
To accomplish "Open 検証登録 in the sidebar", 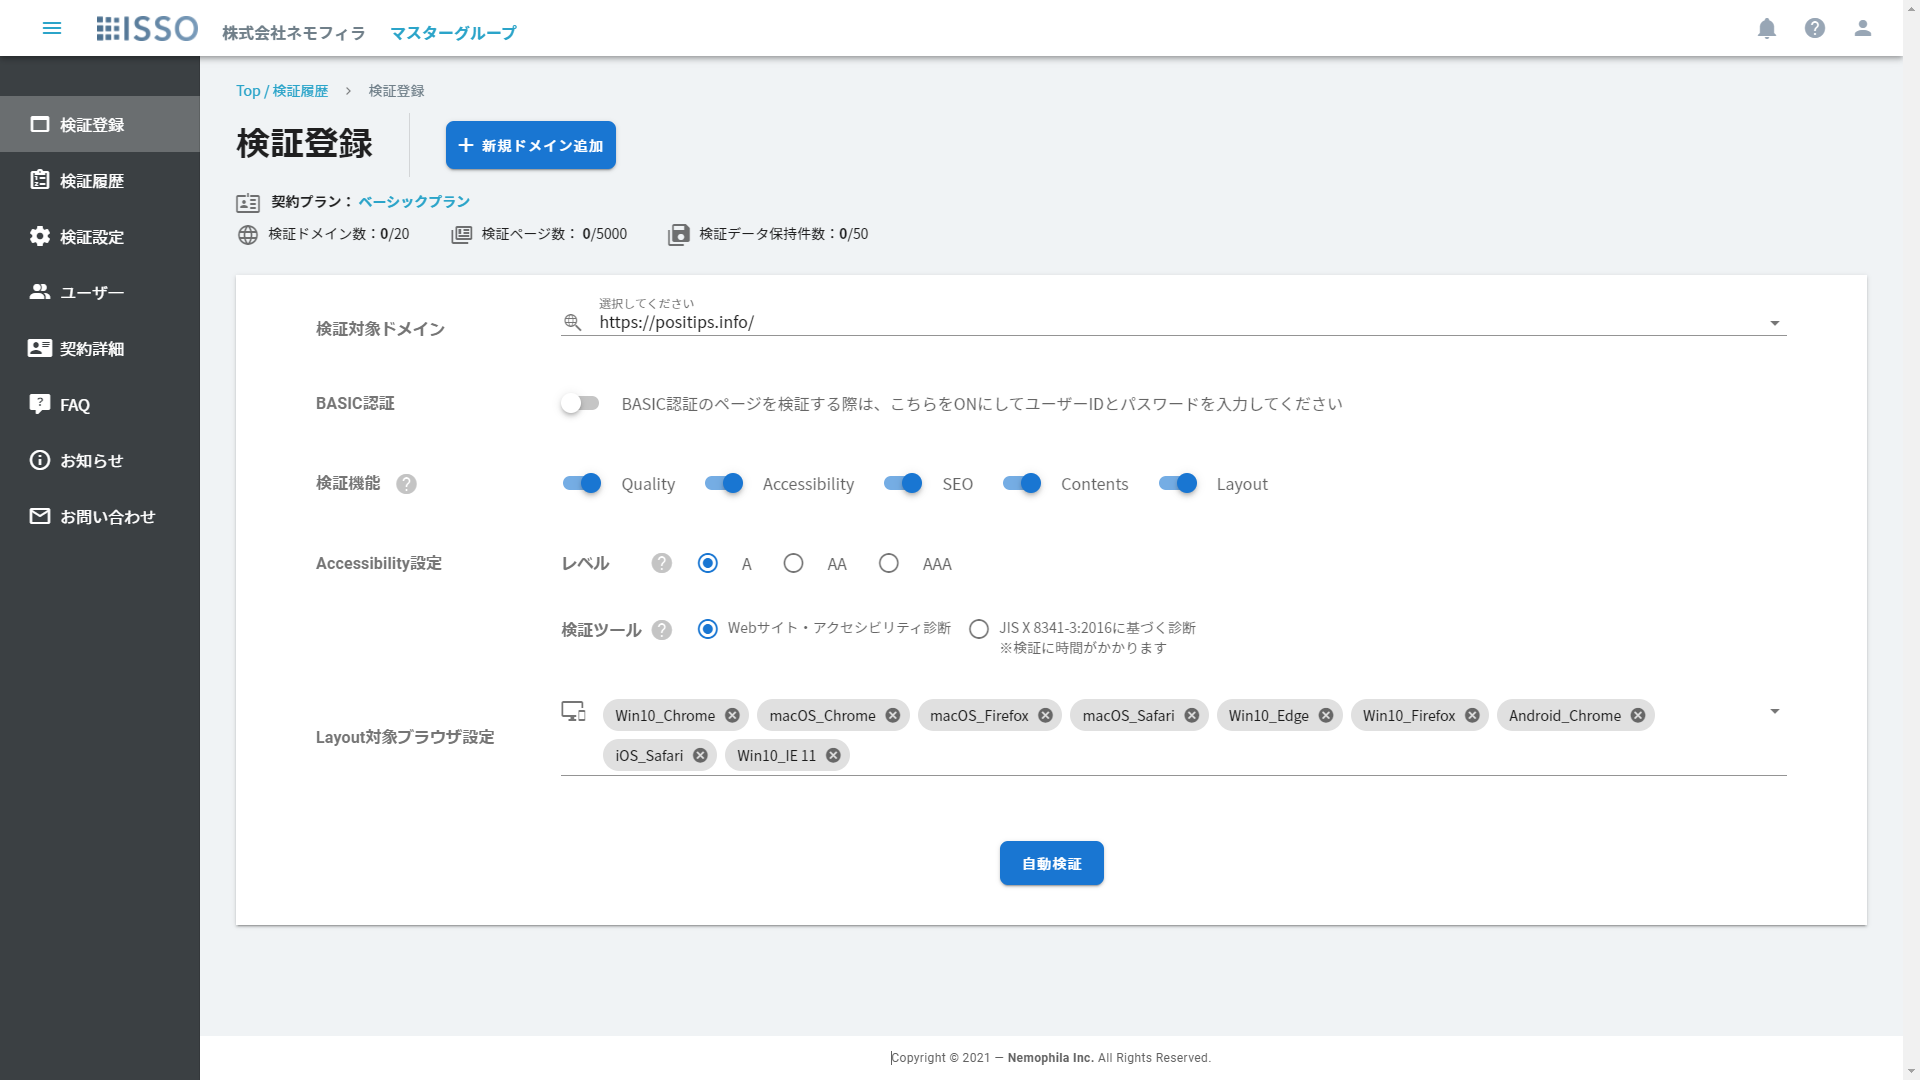I will click(100, 125).
